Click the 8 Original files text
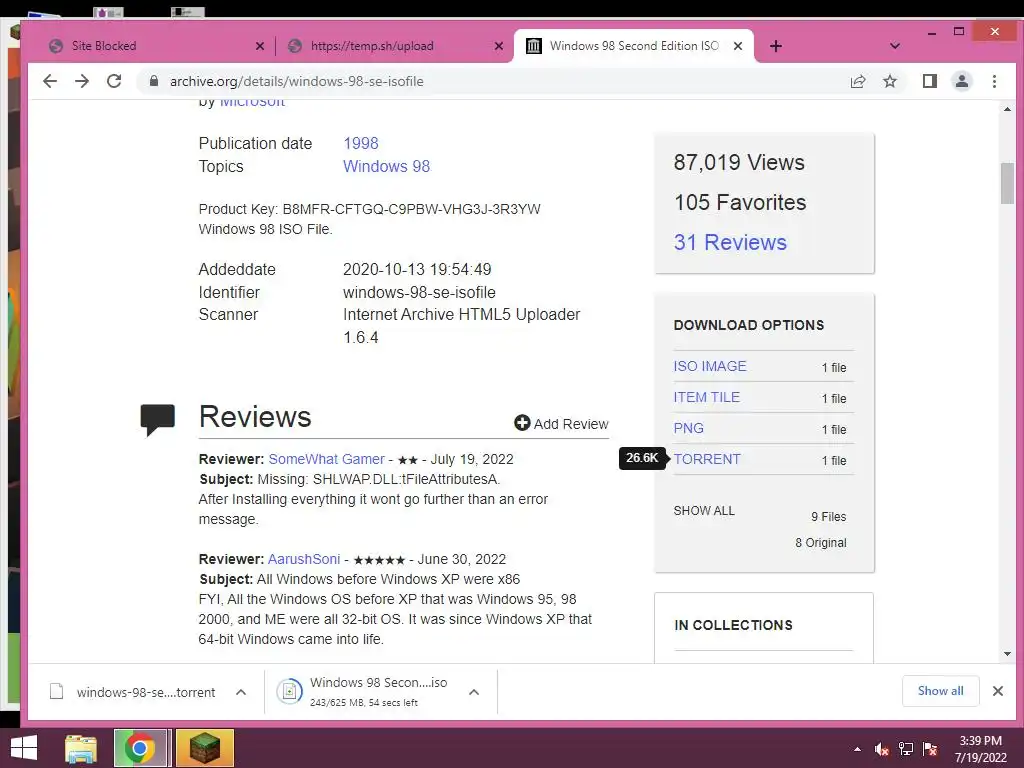 [820, 543]
